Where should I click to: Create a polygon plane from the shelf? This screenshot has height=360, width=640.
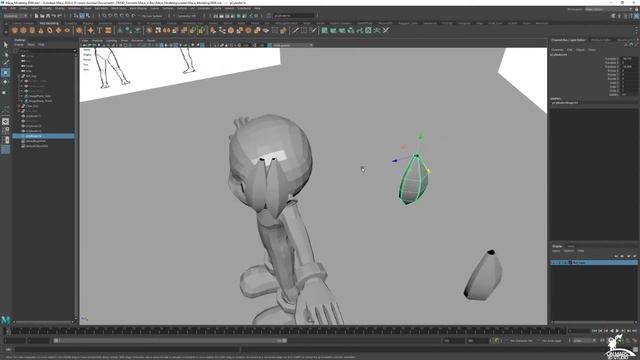(58, 30)
